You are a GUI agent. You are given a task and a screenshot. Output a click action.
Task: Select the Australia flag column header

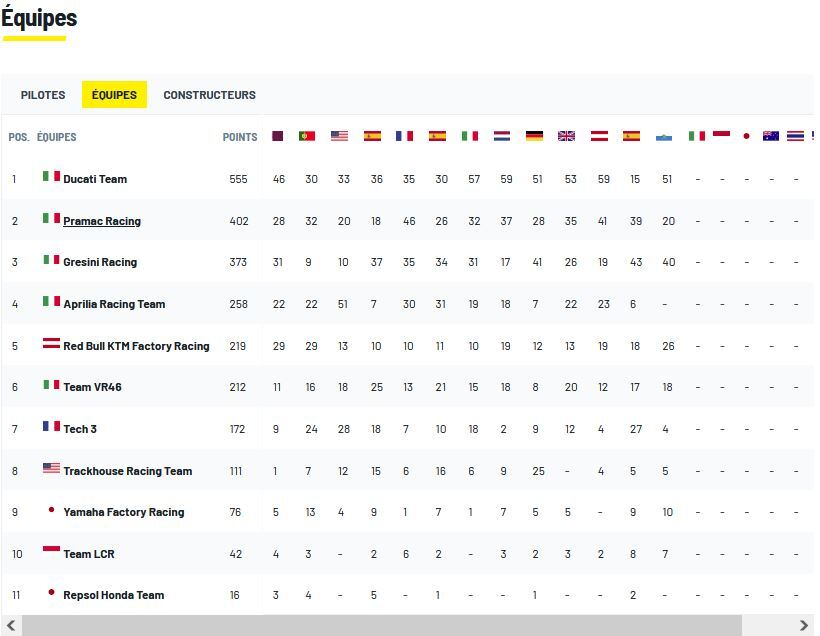click(771, 136)
